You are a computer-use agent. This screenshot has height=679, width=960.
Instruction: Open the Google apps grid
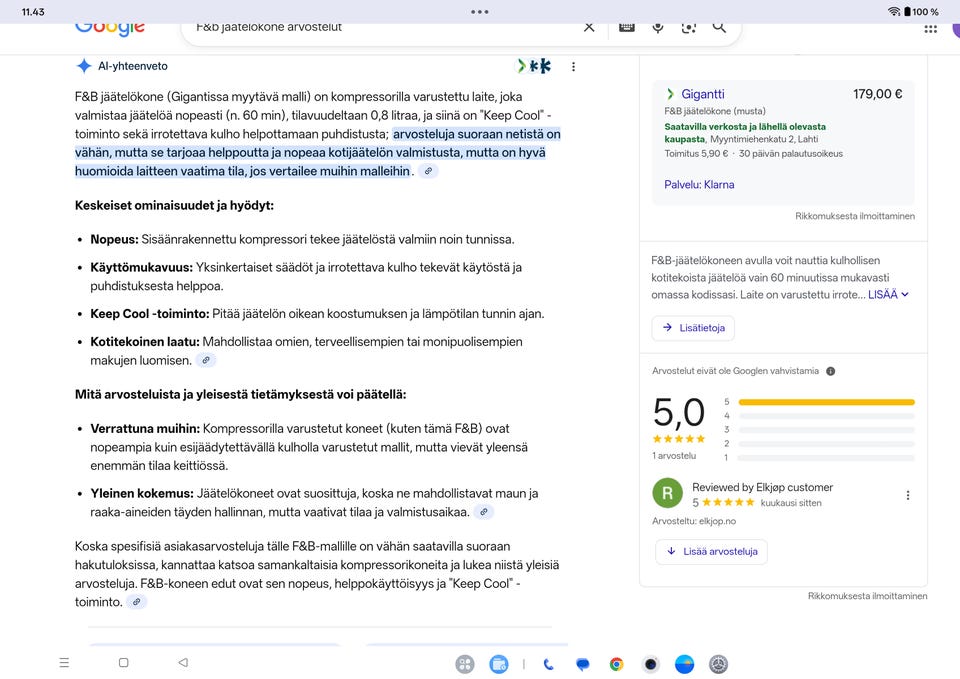coord(931,28)
